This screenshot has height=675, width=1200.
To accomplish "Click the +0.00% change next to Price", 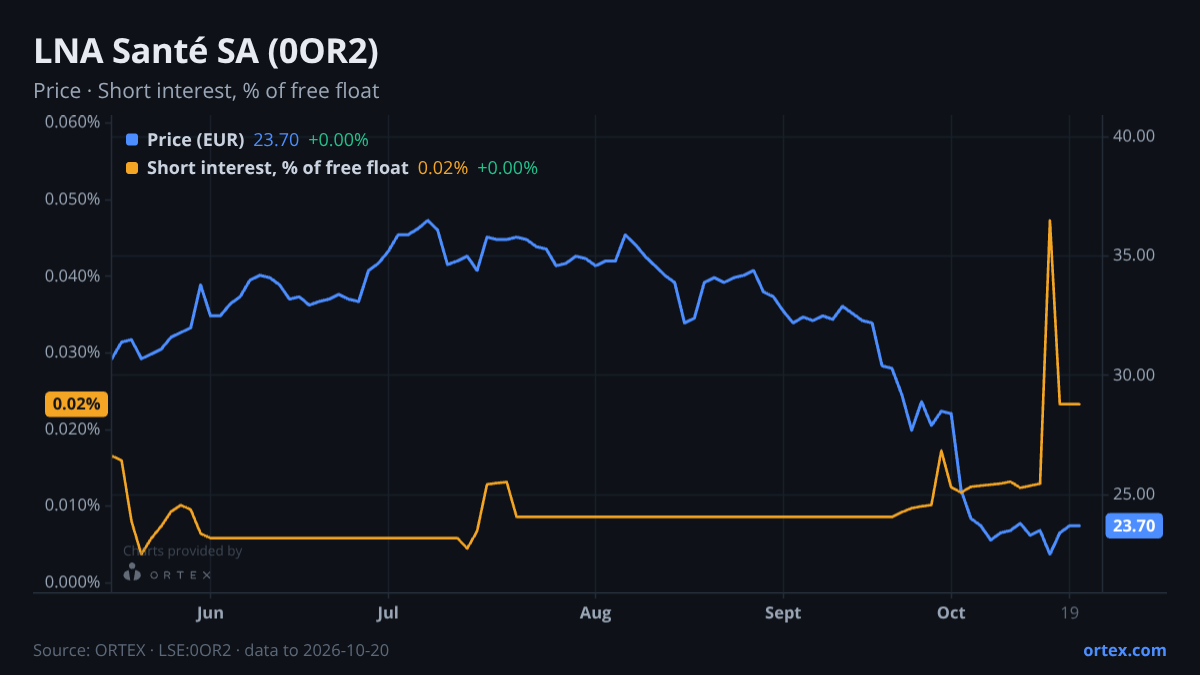I will pyautogui.click(x=338, y=139).
